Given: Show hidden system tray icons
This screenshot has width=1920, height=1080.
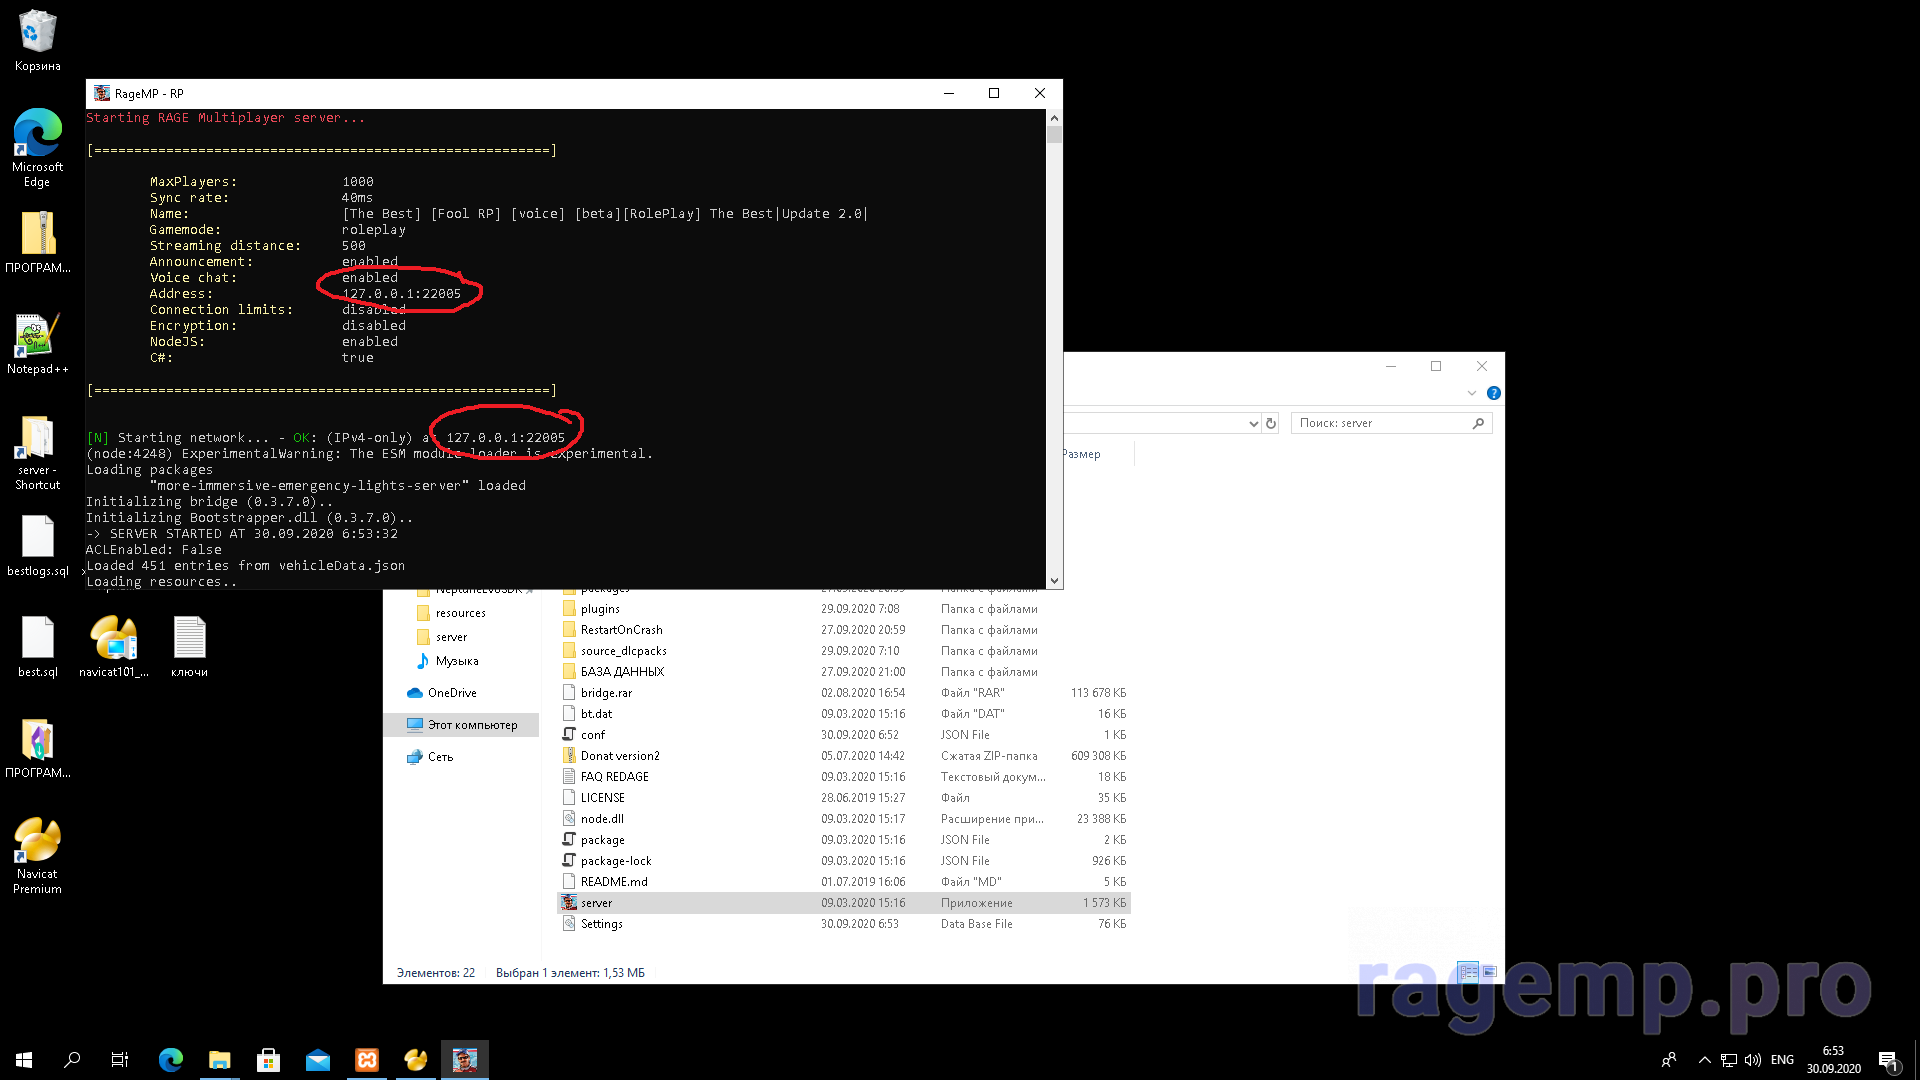Looking at the screenshot, I should (1704, 1060).
